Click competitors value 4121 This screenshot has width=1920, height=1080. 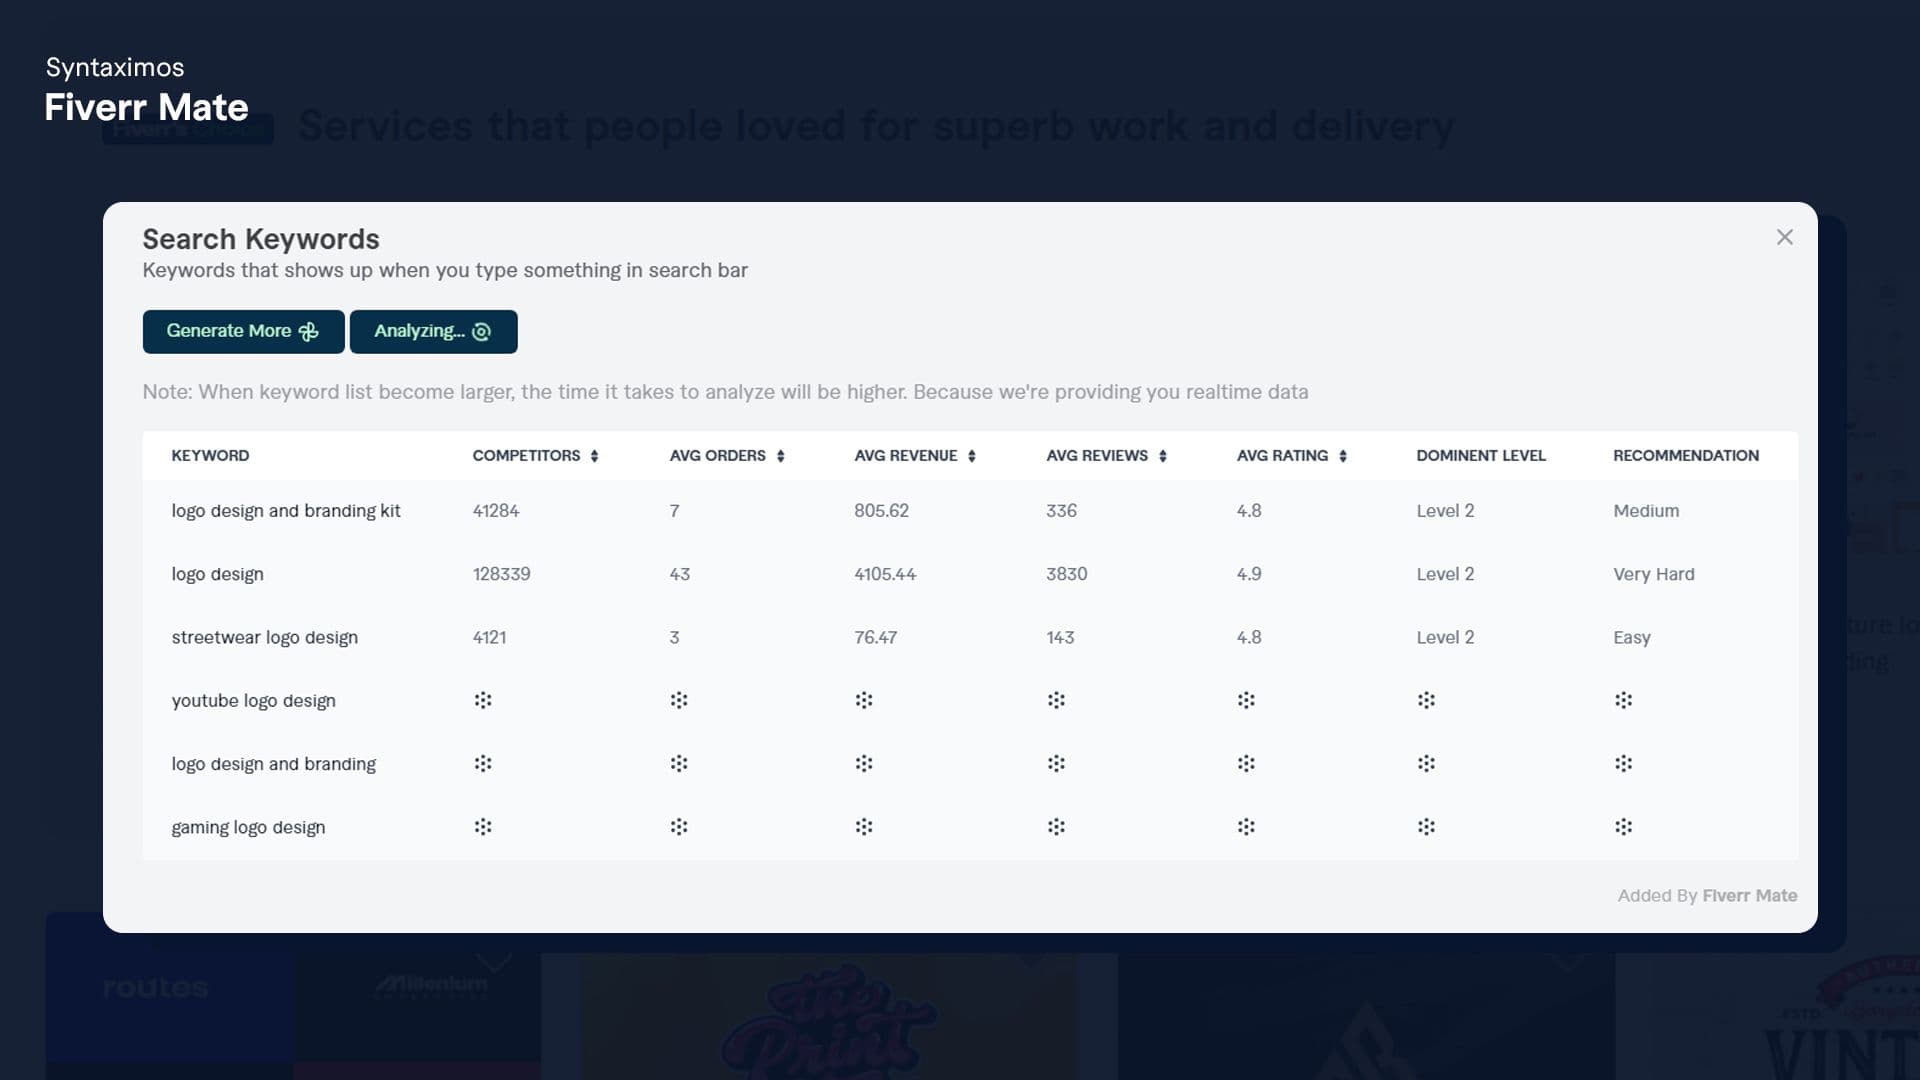point(489,637)
